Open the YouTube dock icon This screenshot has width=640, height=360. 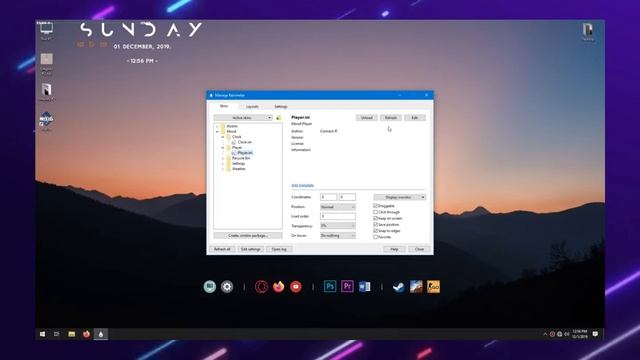point(296,287)
